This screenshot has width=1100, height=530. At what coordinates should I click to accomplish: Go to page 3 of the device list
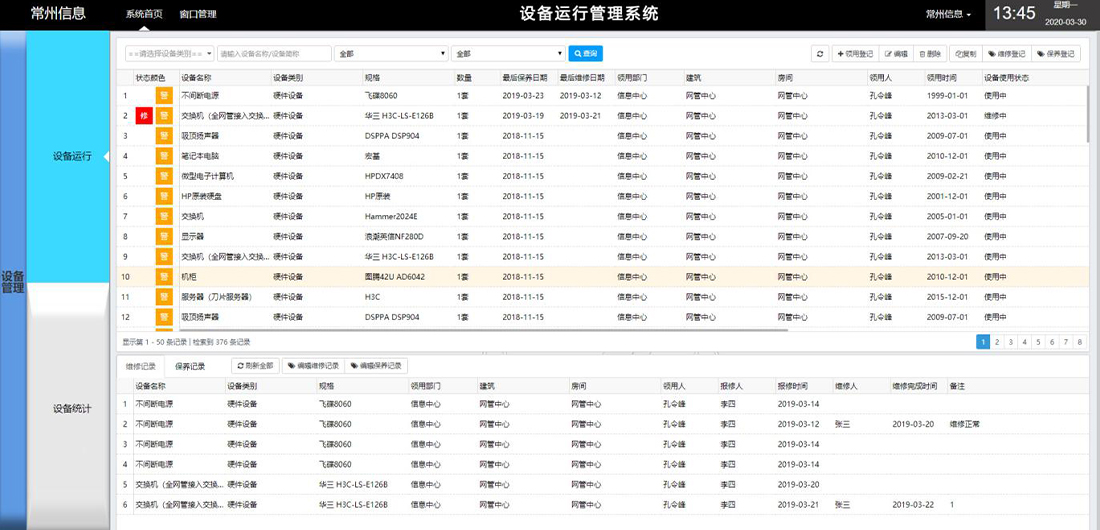coord(1011,342)
